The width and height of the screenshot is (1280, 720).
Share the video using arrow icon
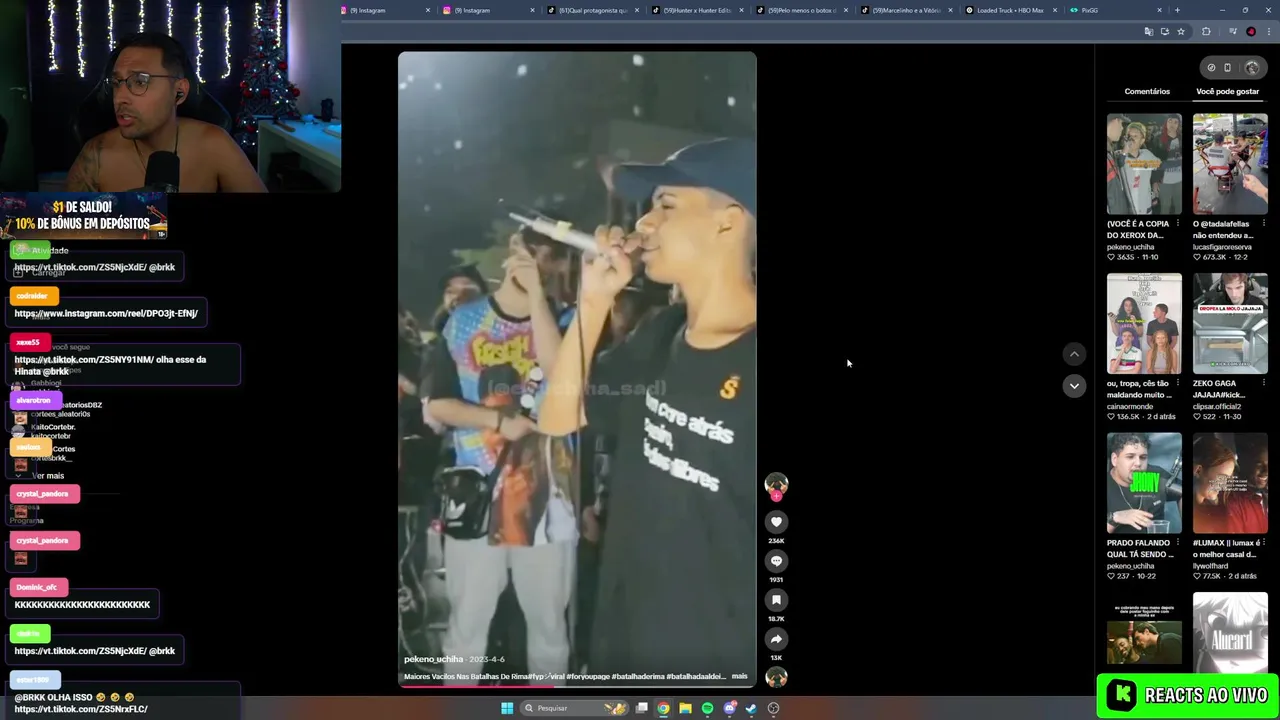tap(776, 639)
